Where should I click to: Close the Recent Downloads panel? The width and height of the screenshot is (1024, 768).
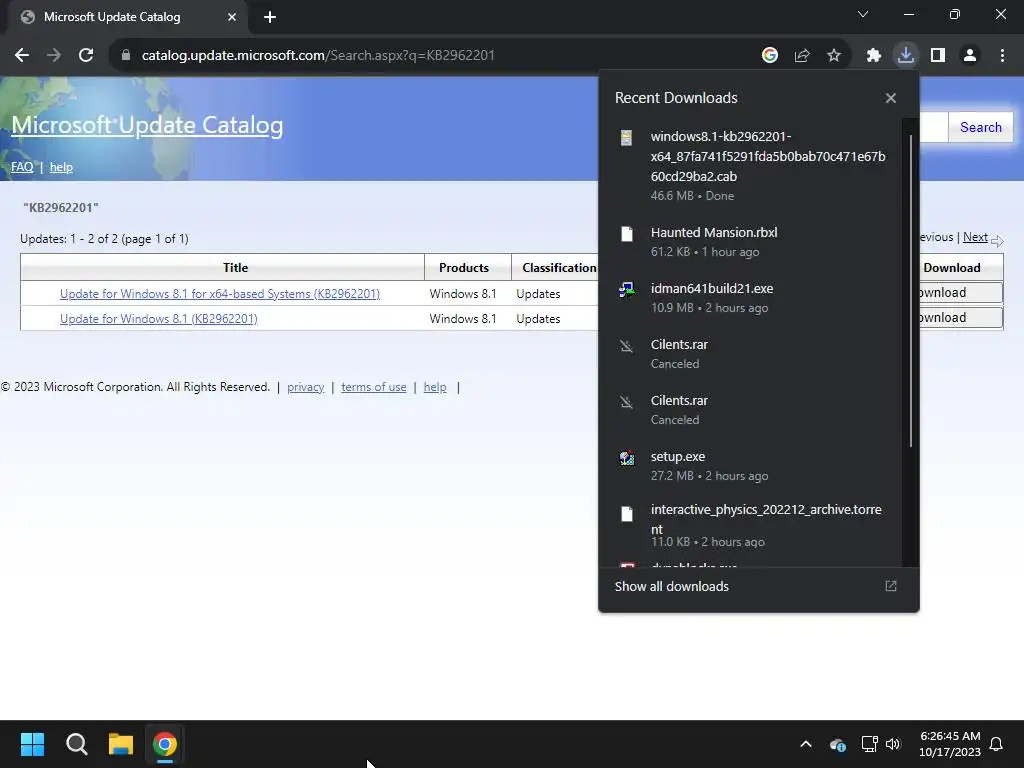tap(891, 98)
